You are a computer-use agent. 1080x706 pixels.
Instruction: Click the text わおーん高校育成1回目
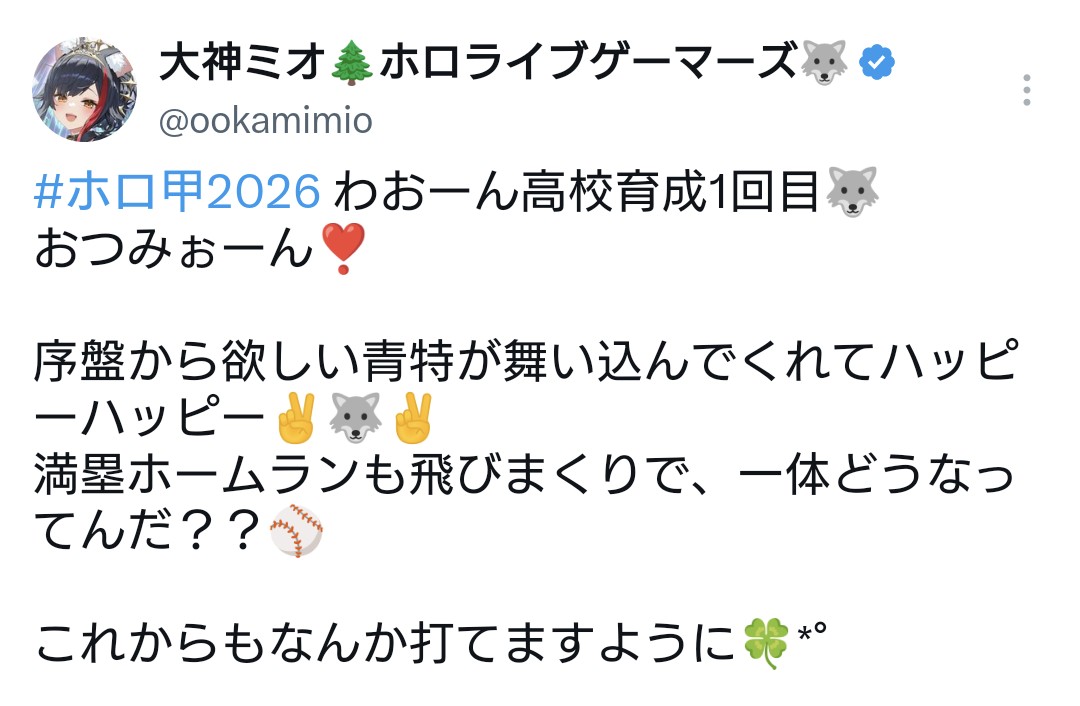pos(577,191)
